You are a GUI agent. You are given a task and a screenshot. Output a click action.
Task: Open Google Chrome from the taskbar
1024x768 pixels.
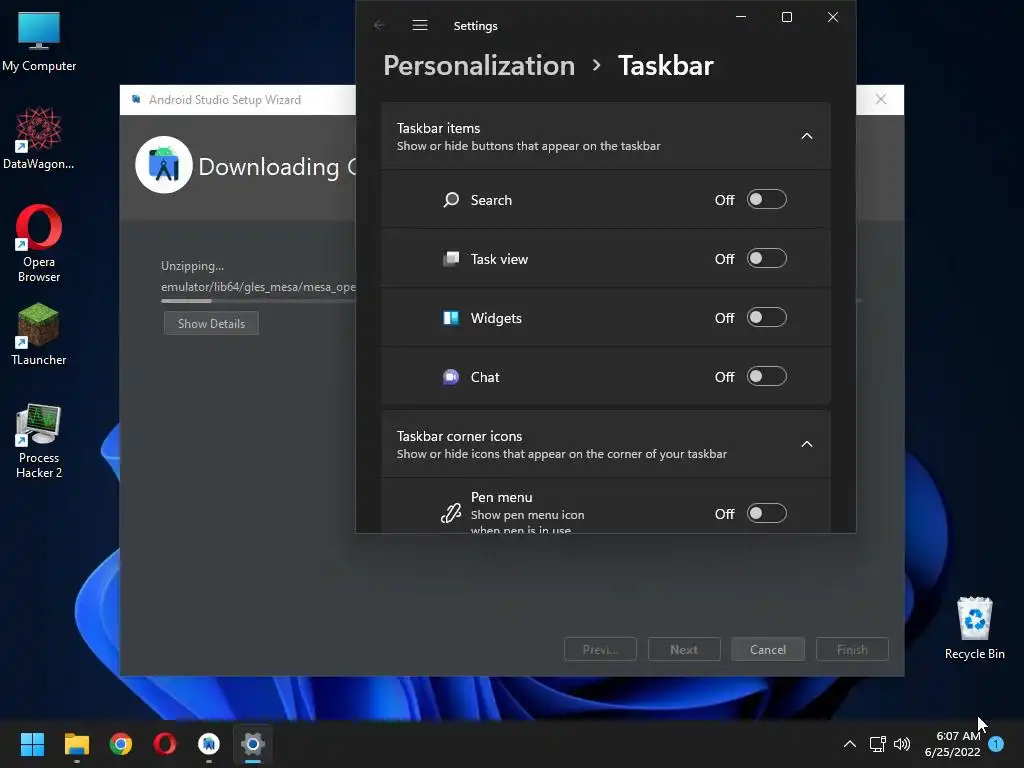[x=121, y=744]
